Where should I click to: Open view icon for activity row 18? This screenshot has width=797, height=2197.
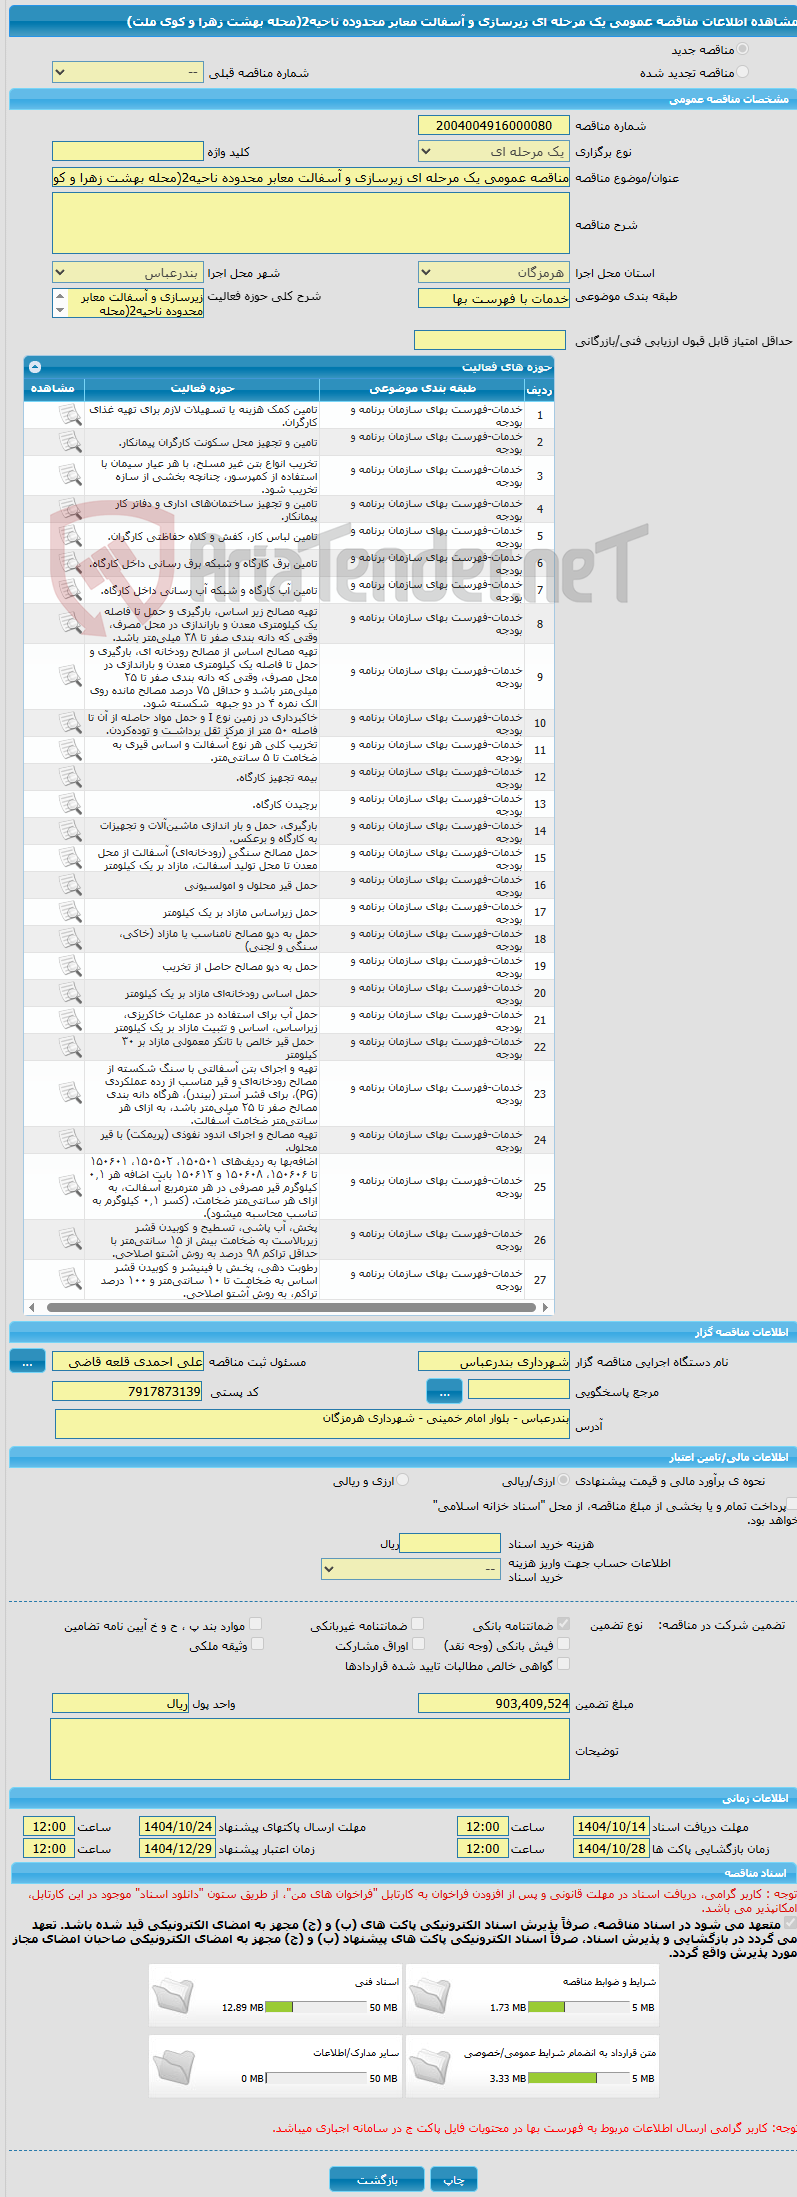(x=70, y=939)
